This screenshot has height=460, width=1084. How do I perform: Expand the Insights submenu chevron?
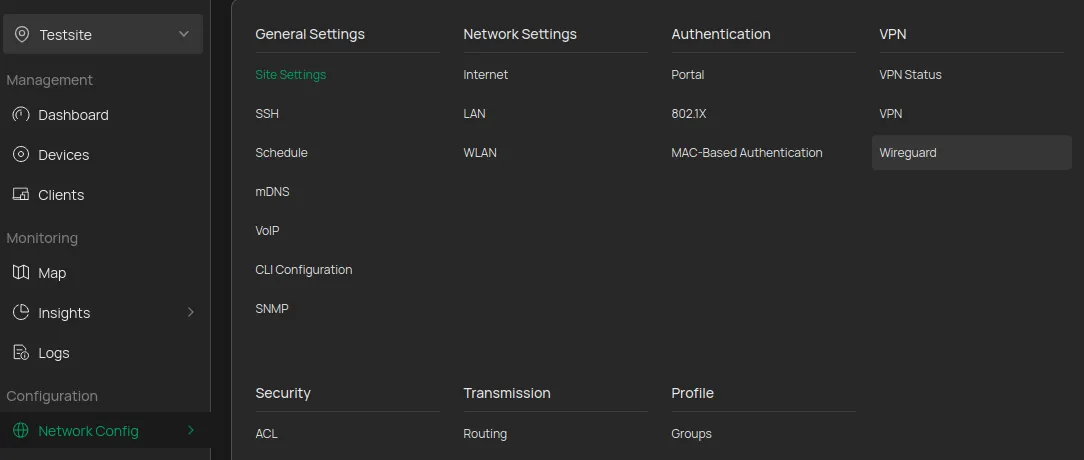click(191, 313)
